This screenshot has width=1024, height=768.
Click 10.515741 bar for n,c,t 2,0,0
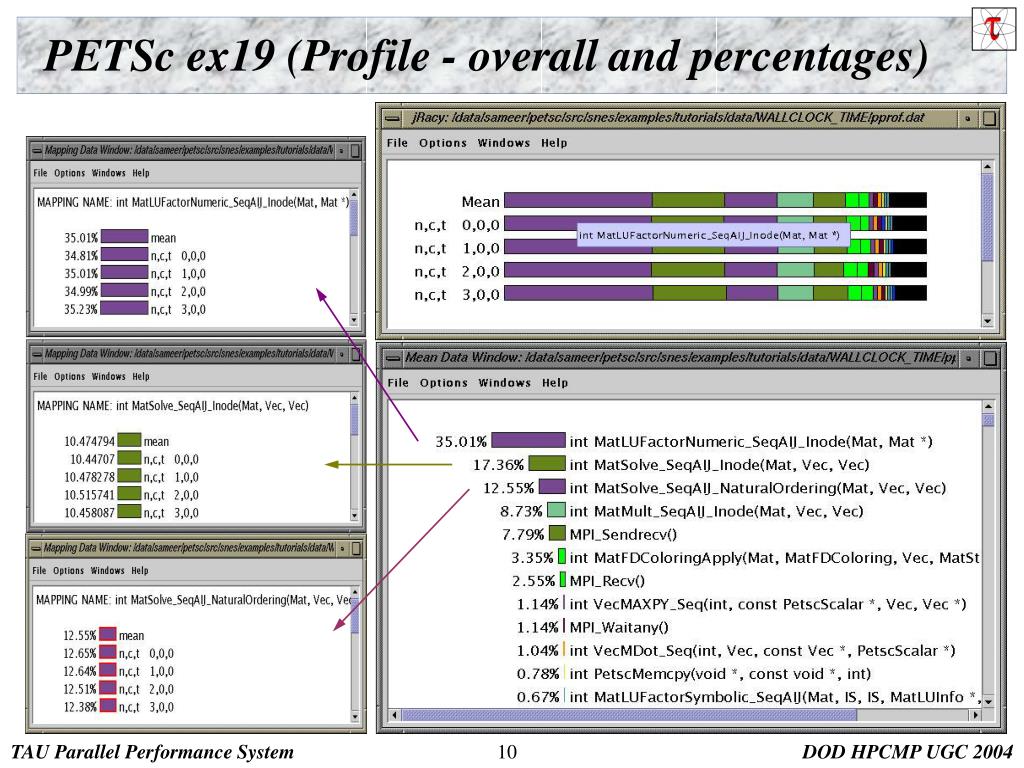[x=129, y=494]
